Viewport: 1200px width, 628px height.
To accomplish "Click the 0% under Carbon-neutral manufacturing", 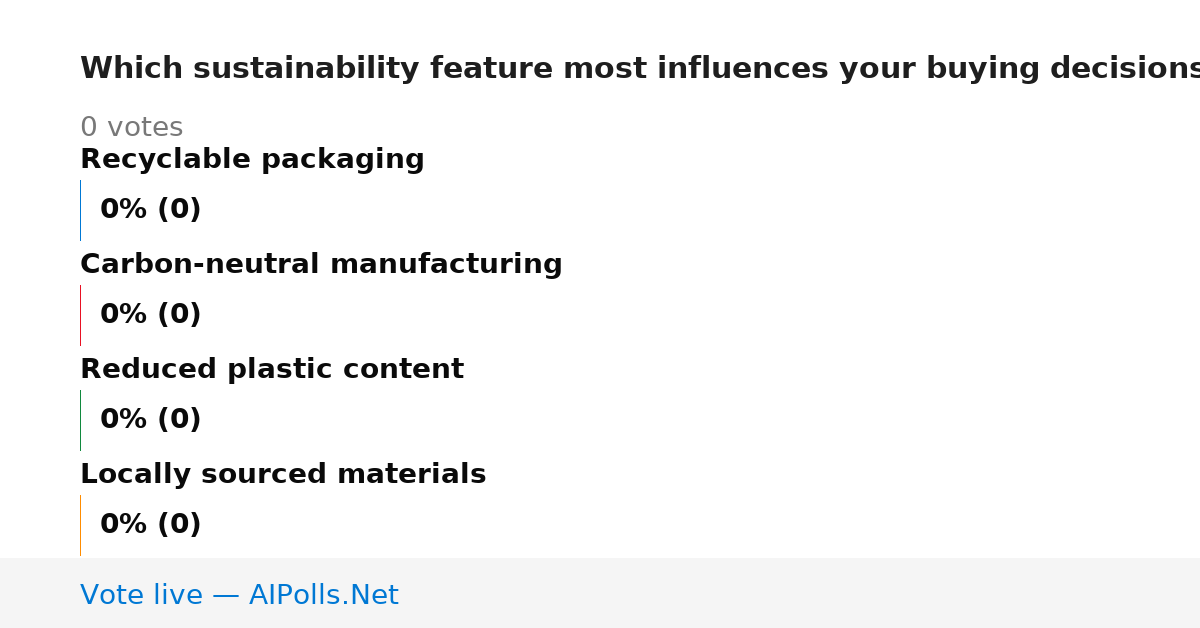I will [x=124, y=315].
